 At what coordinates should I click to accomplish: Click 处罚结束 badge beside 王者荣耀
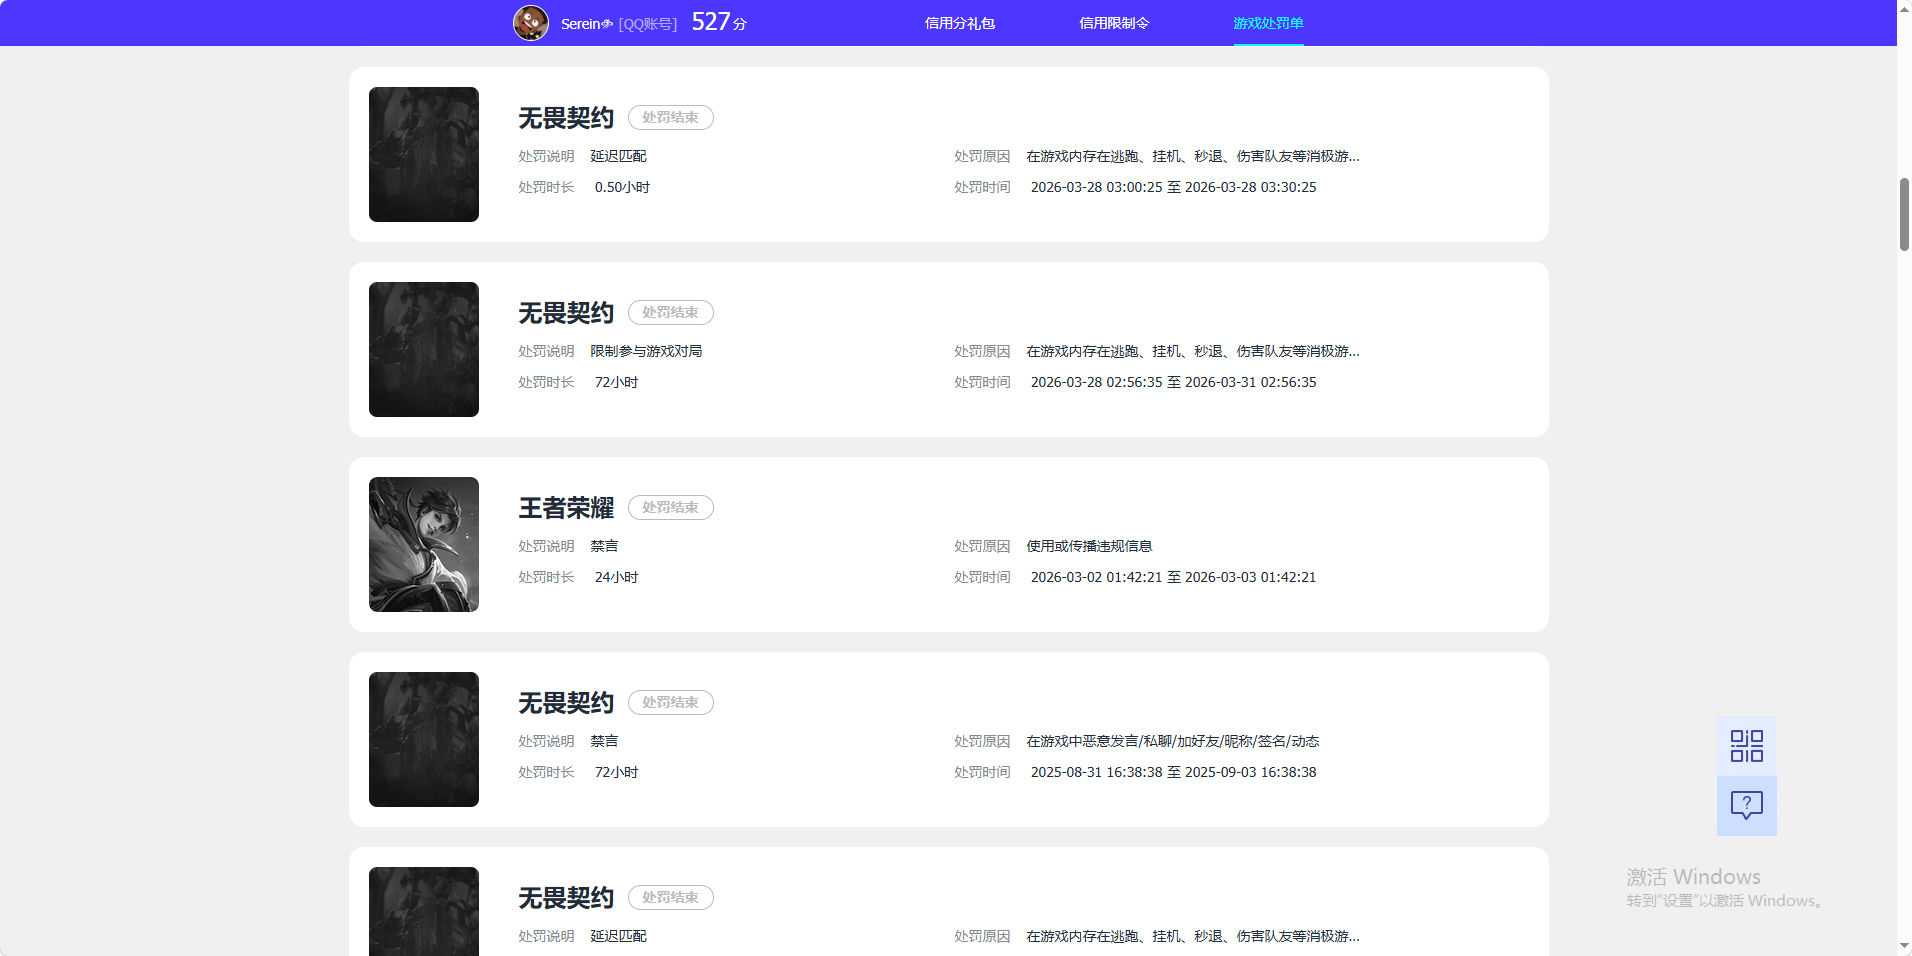point(671,507)
